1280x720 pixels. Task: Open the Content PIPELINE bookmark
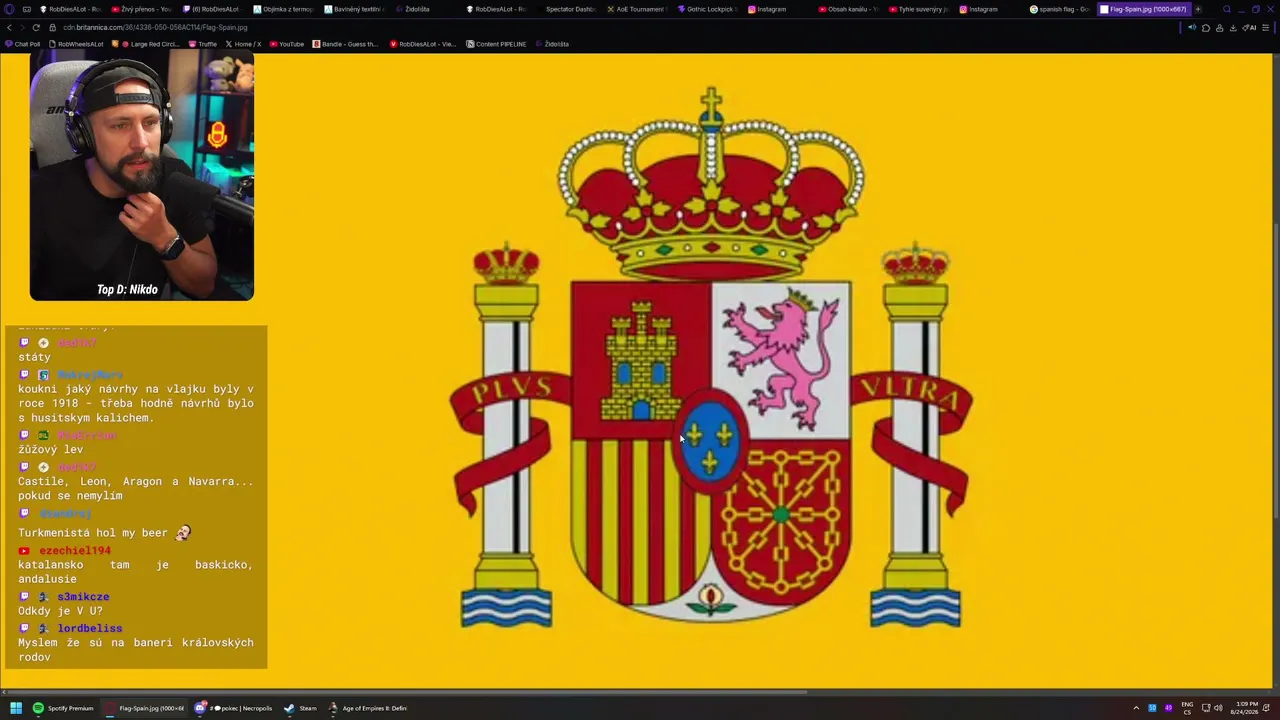coord(496,44)
